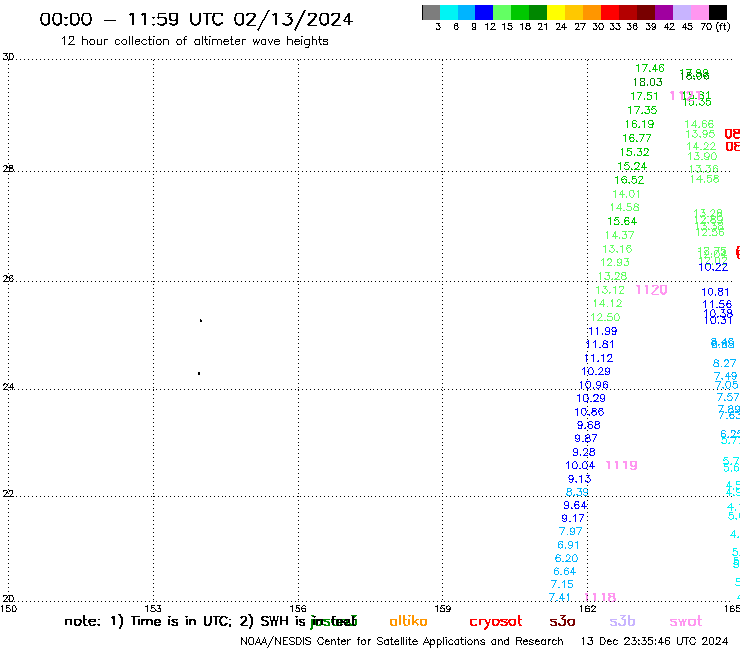Select the wave height reading 7.97
The height and width of the screenshot is (650, 740).
click(x=570, y=532)
